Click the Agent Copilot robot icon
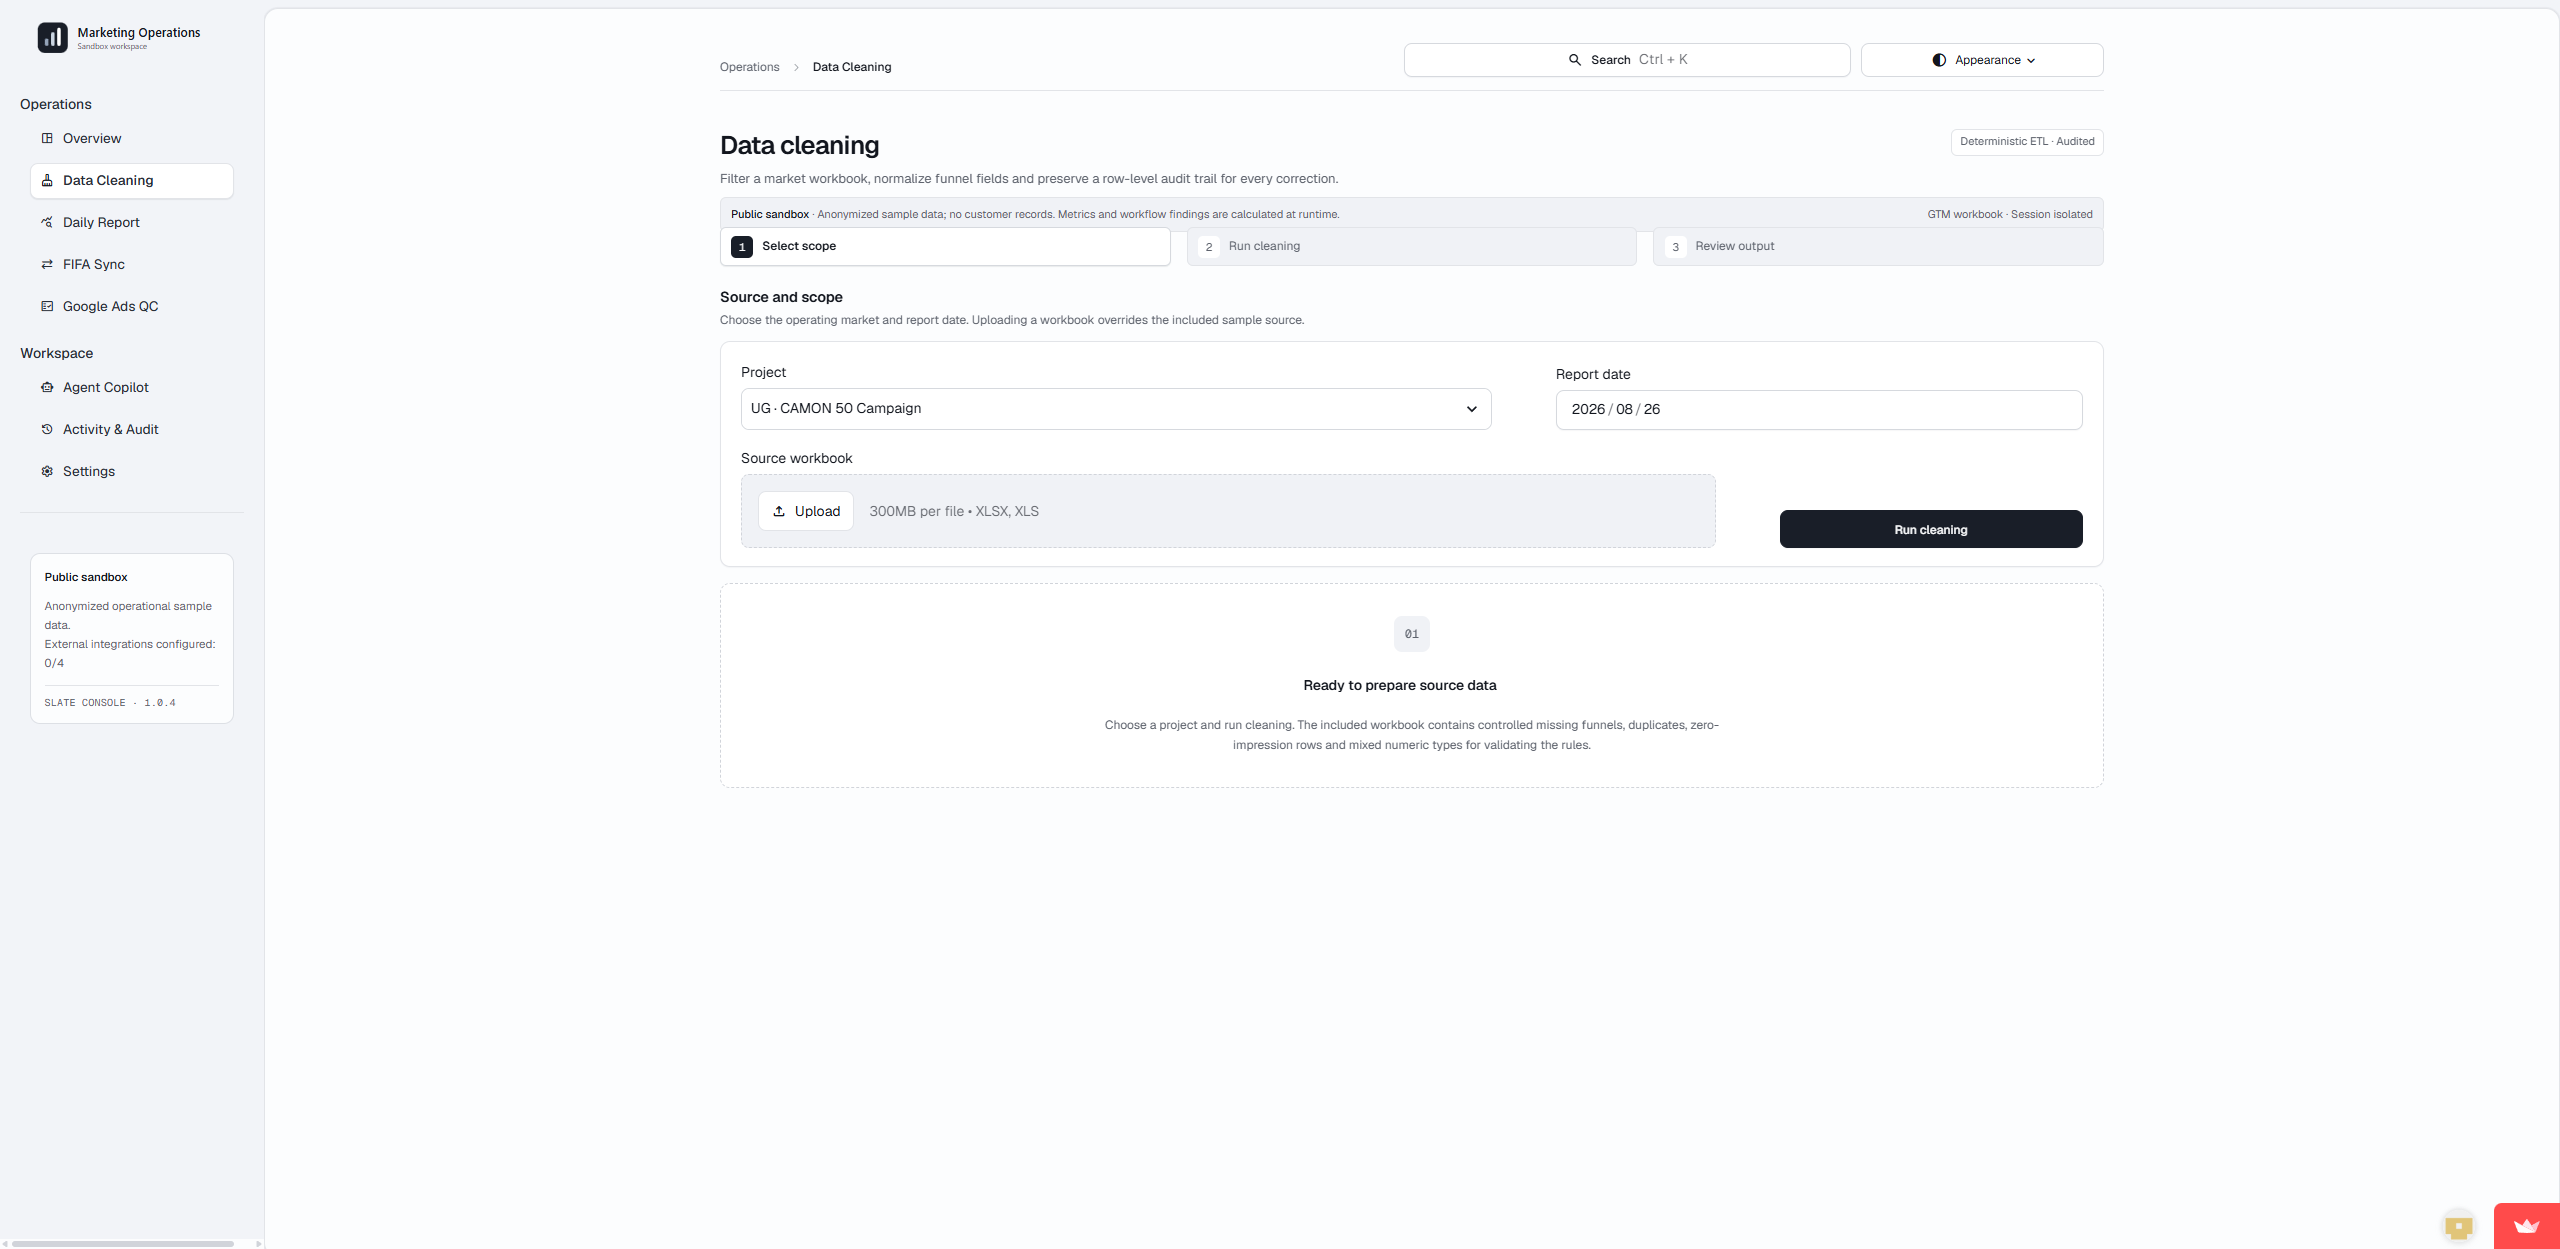2560x1249 pixels. [x=47, y=387]
